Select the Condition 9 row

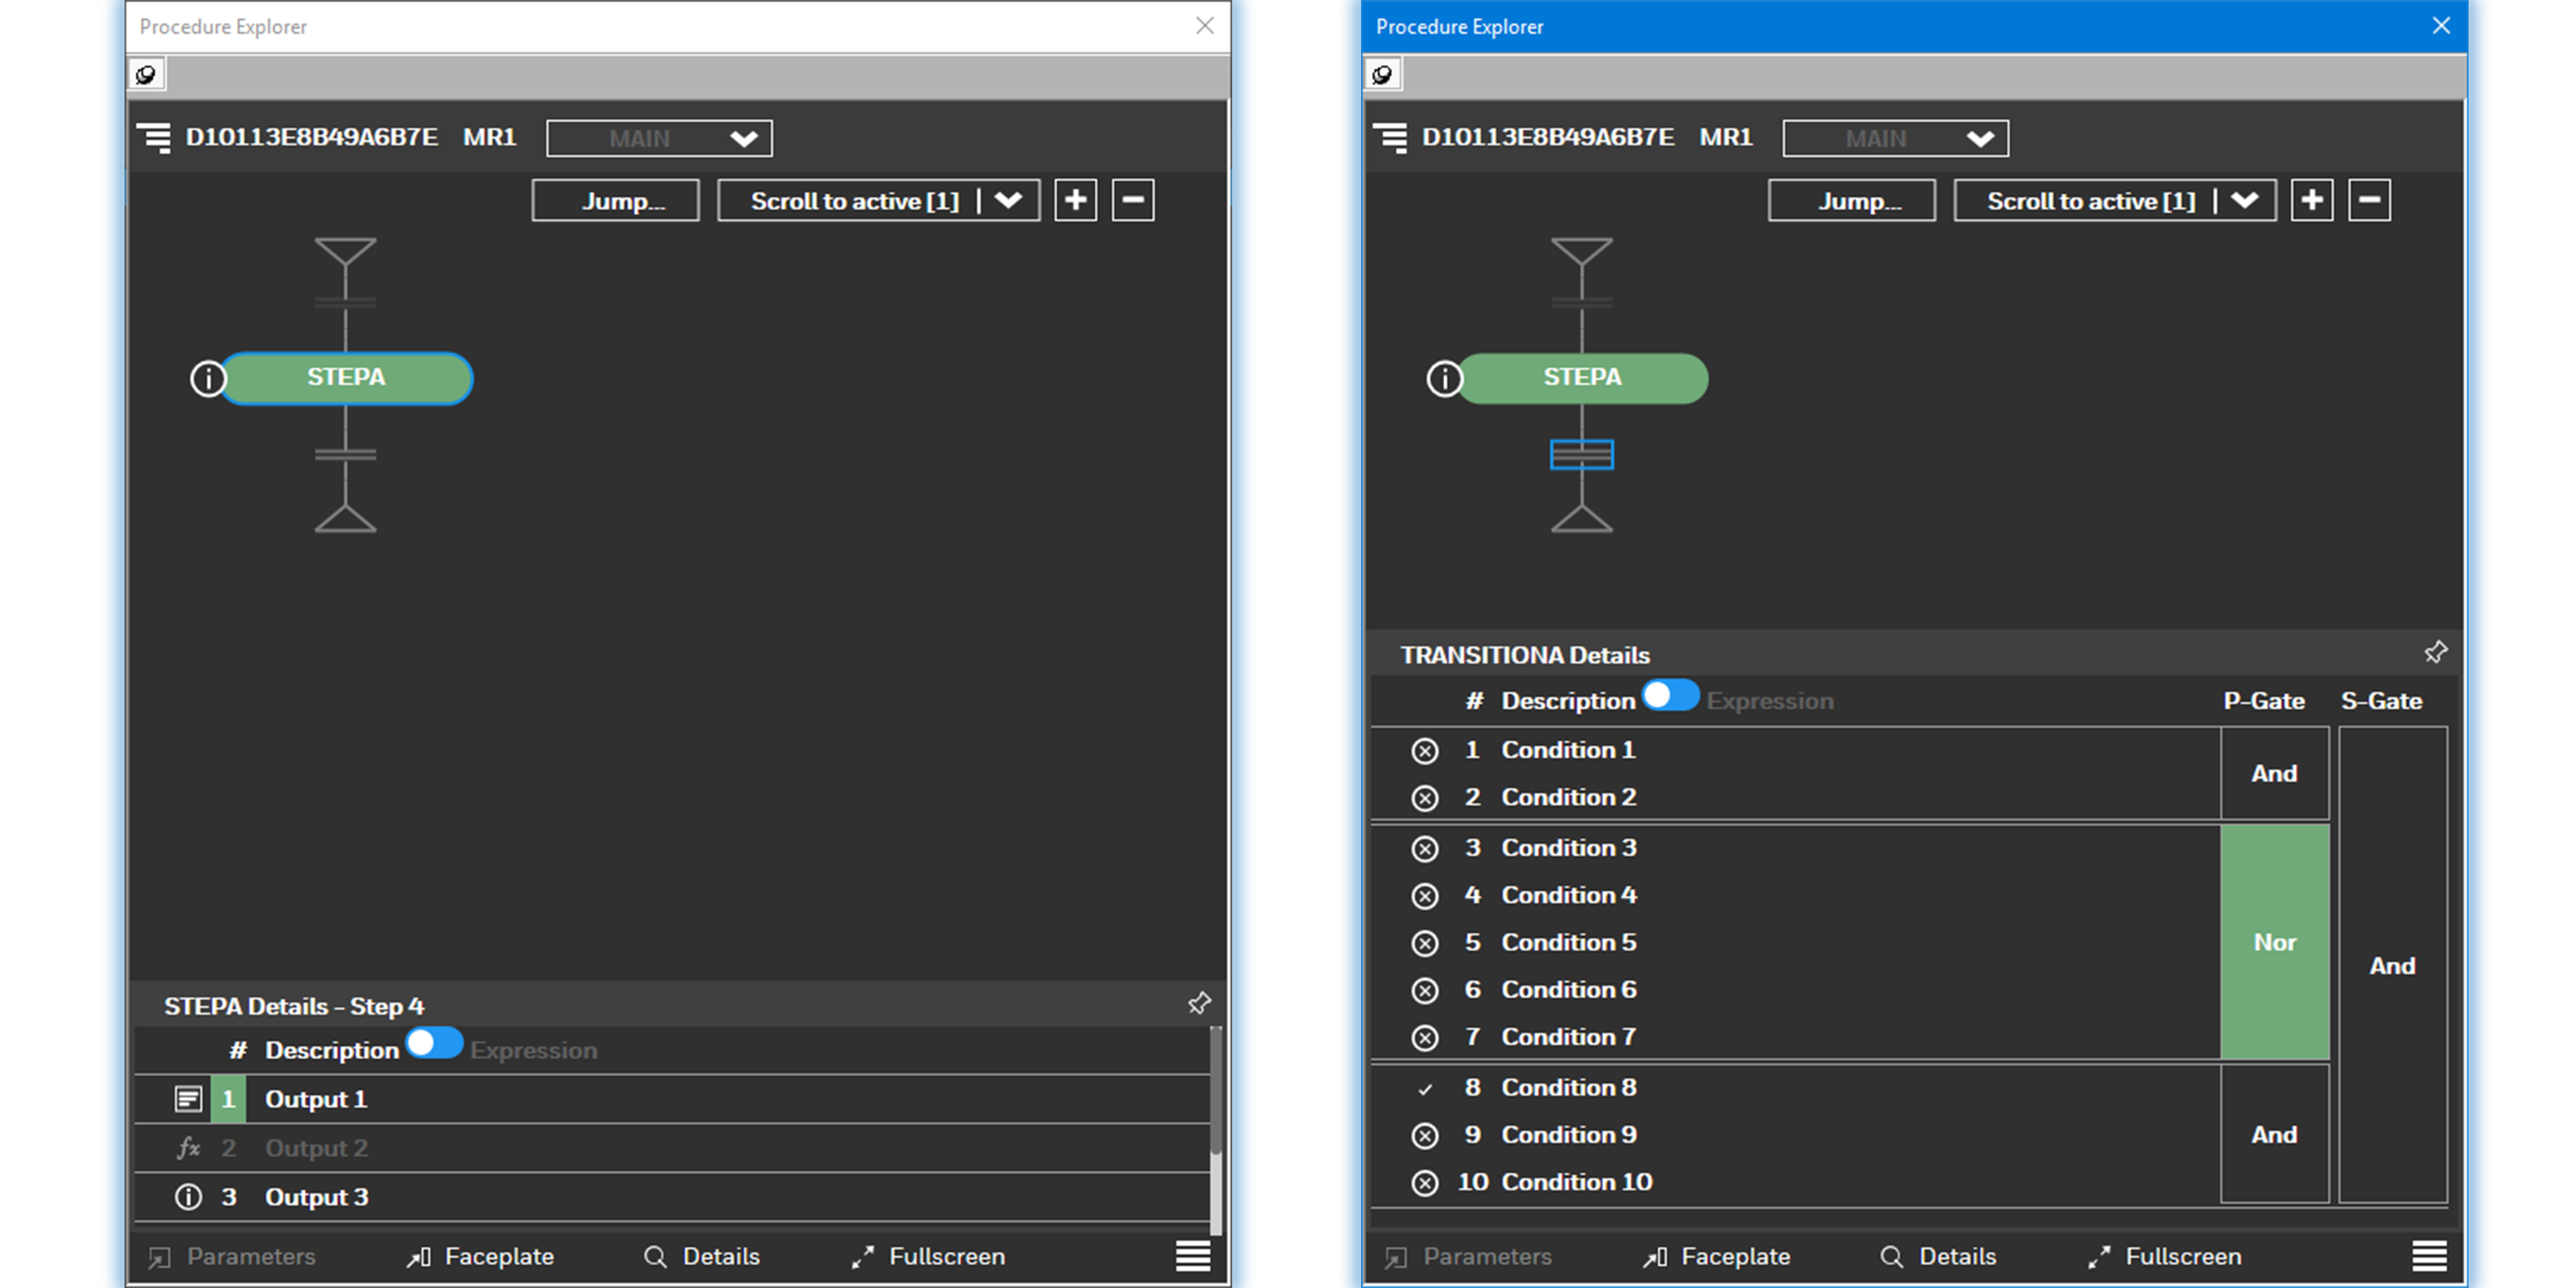[1795, 1134]
